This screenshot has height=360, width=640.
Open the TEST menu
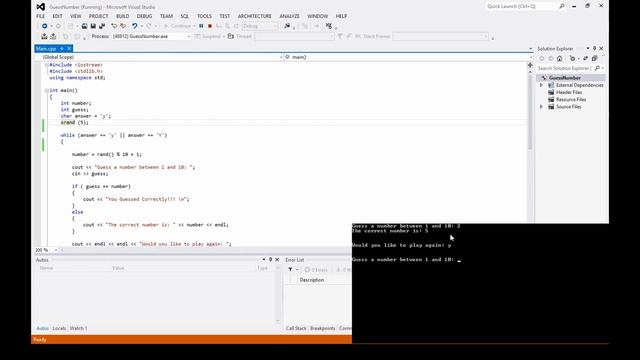pyautogui.click(x=224, y=16)
